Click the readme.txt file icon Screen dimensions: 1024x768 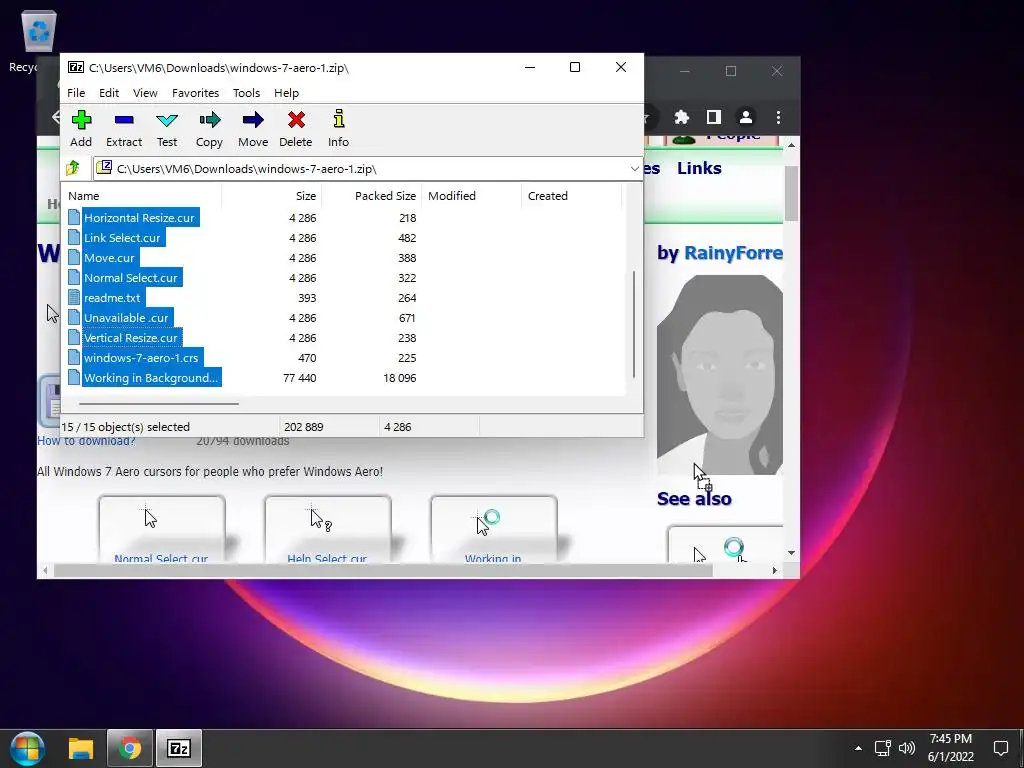74,298
